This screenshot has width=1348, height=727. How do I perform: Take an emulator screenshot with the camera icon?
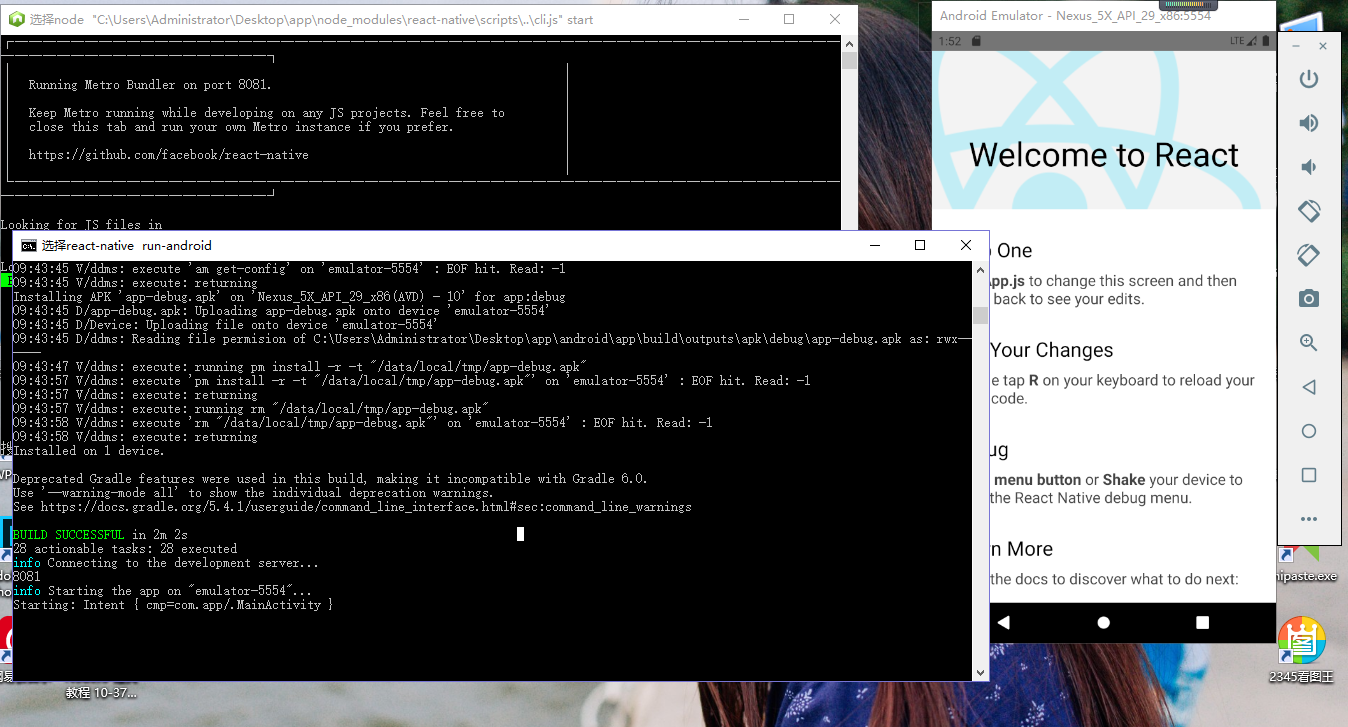1308,299
